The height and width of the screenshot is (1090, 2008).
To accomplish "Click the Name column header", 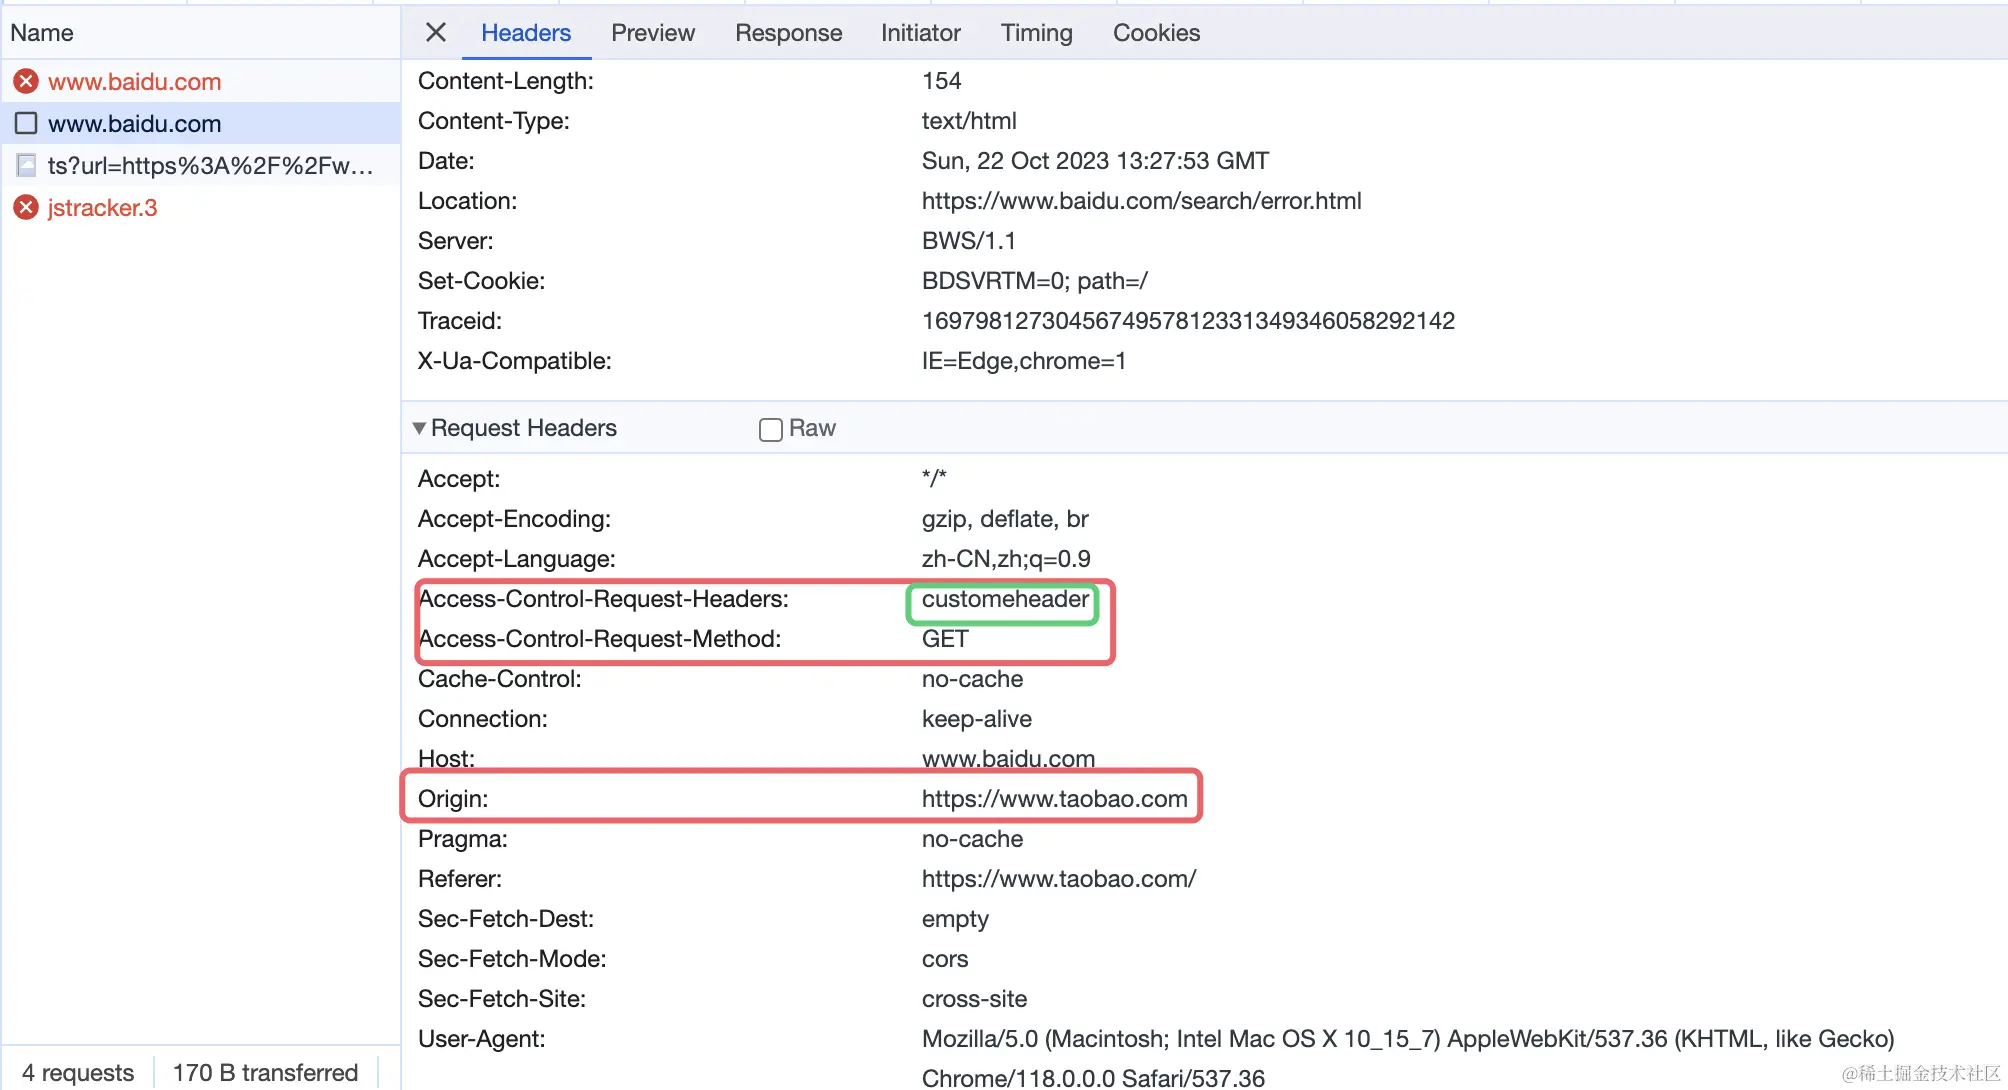I will (42, 33).
